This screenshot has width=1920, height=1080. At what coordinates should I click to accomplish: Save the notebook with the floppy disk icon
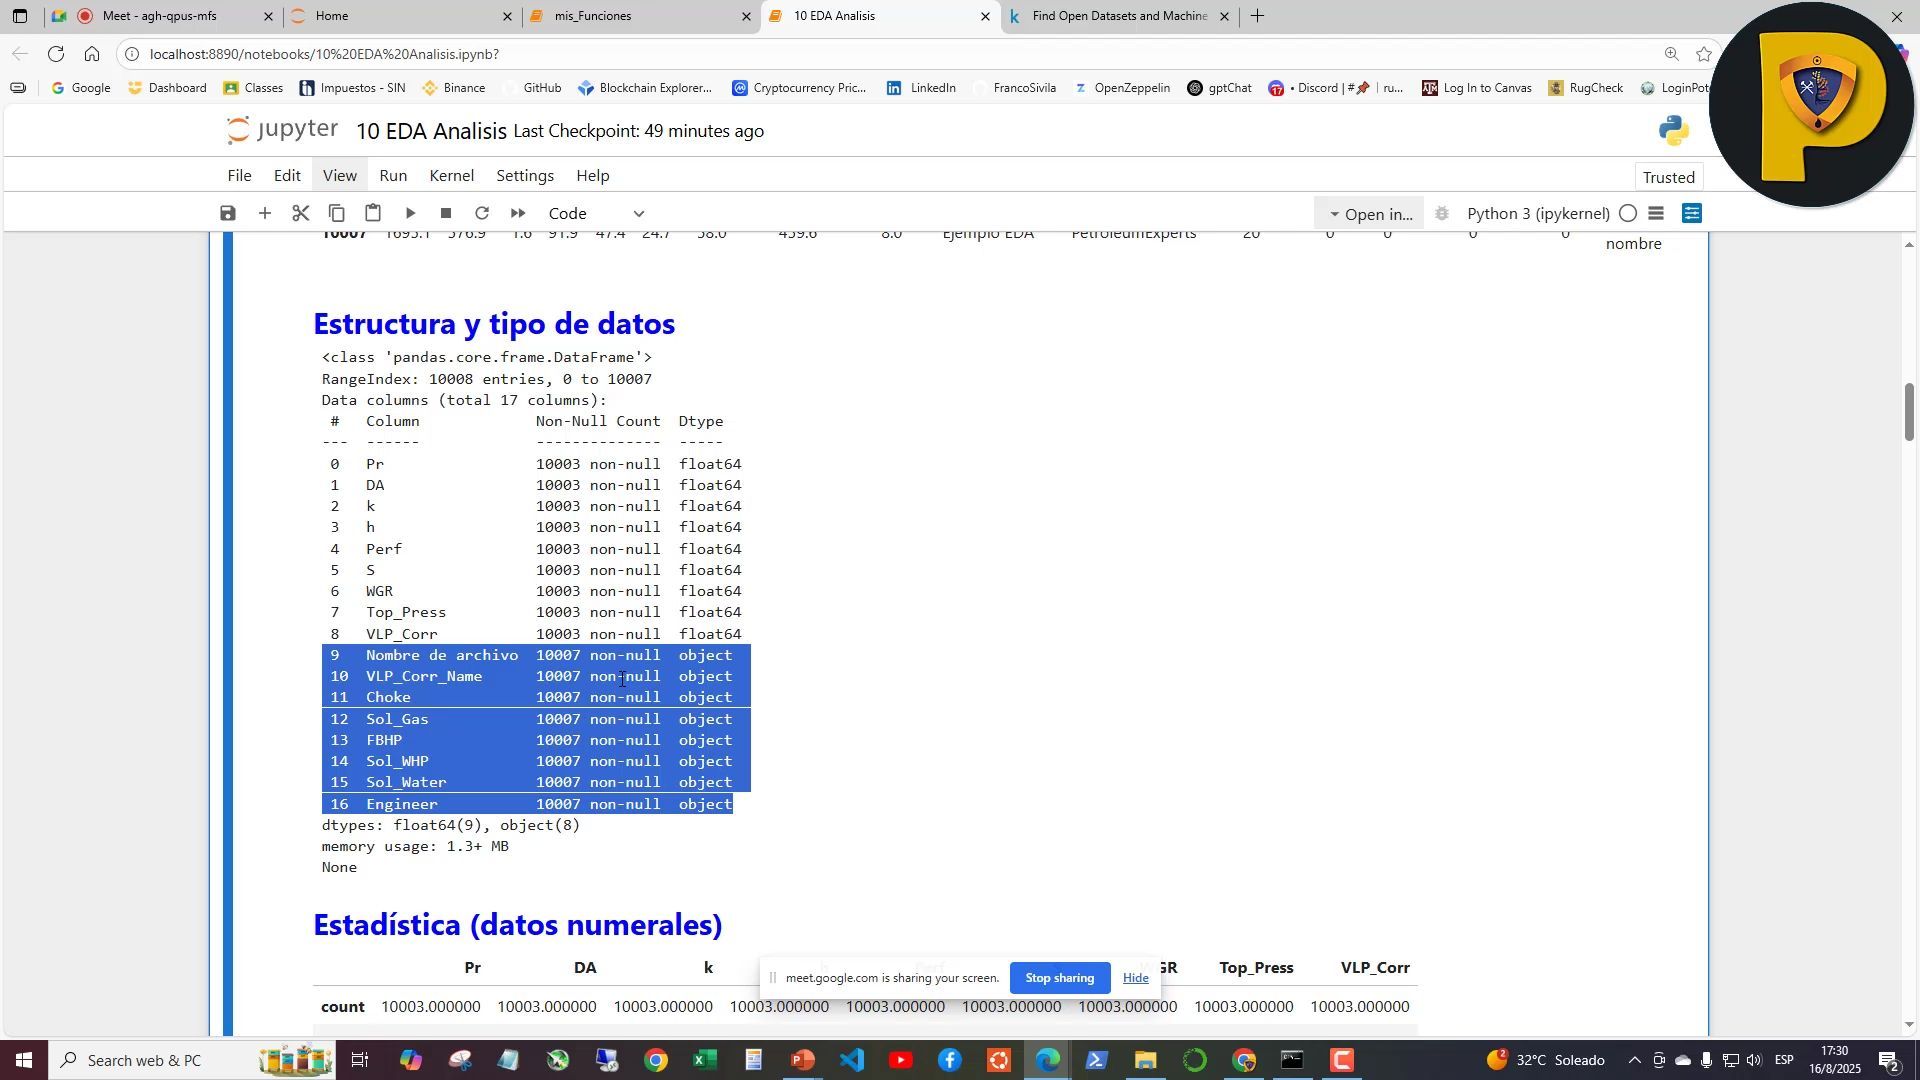point(228,213)
